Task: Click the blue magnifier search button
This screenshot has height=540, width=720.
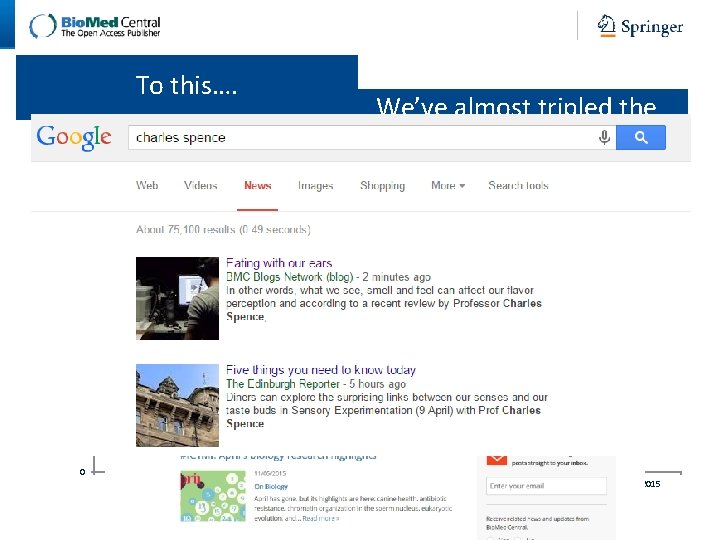Action: click(x=641, y=137)
